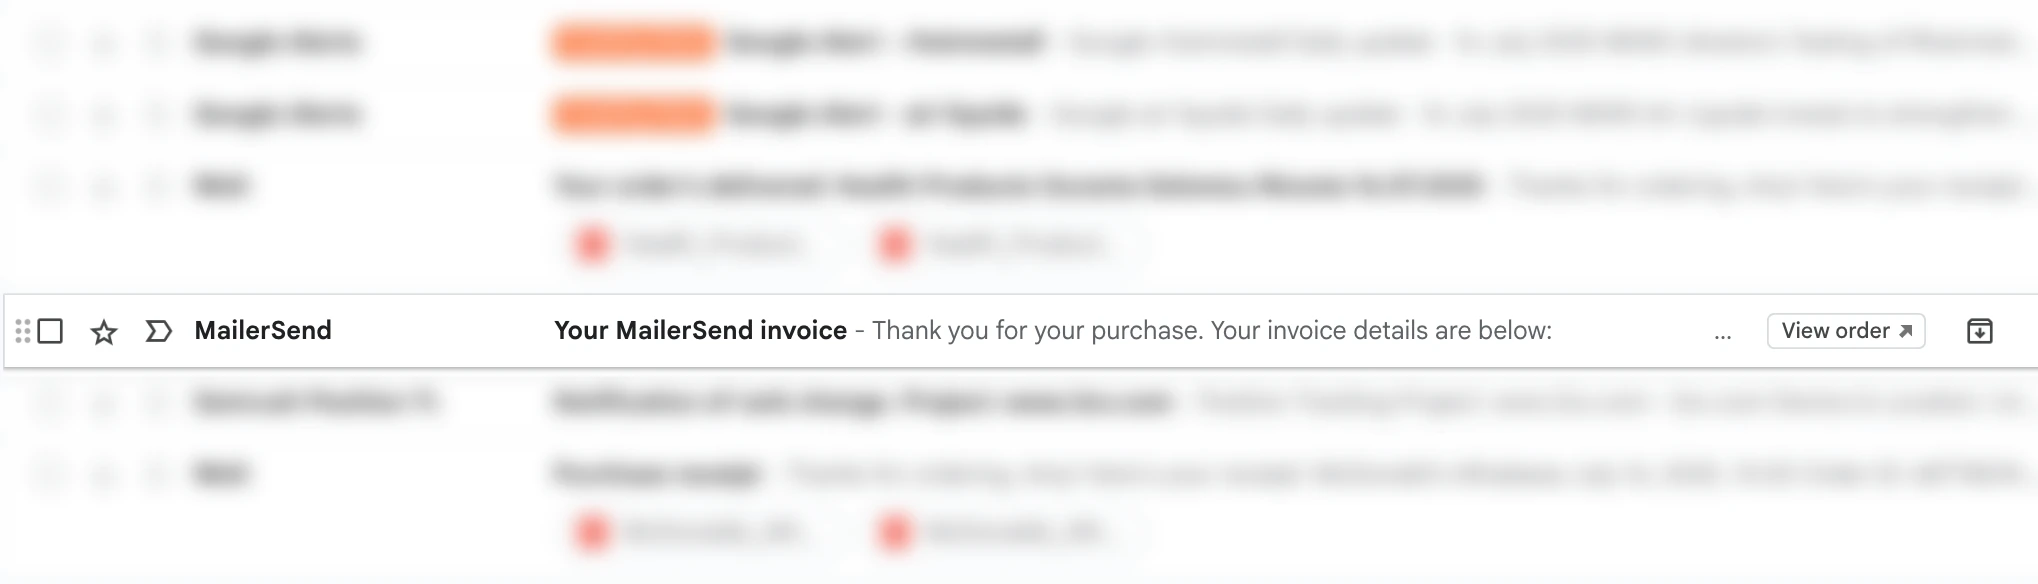Viewport: 2038px width, 584px height.
Task: Click the ellipsis before View order
Action: [1722, 335]
